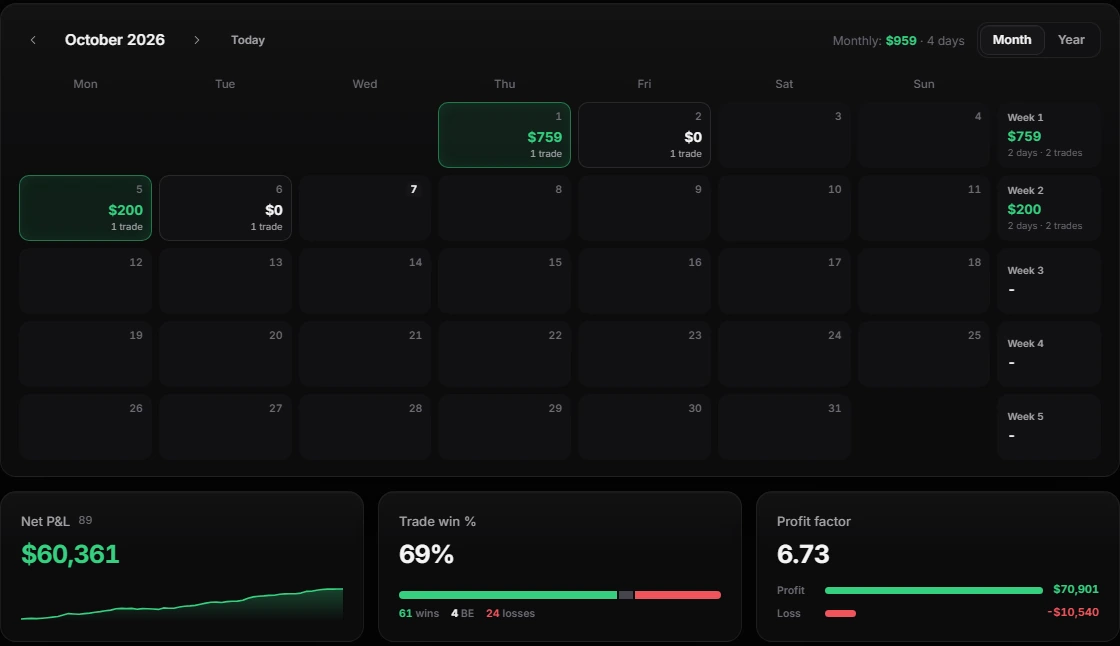Click the Net P&L $60,361 value

tap(70, 554)
